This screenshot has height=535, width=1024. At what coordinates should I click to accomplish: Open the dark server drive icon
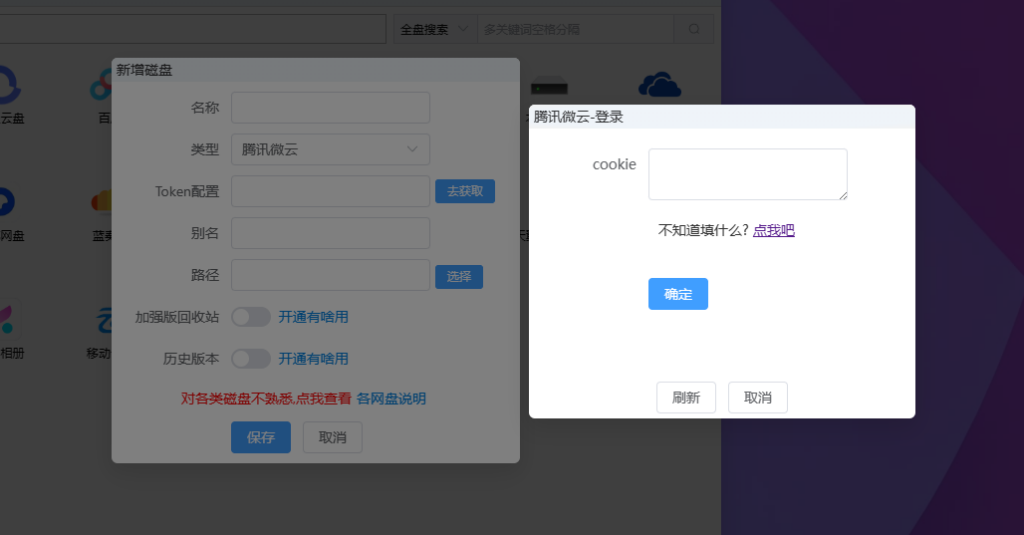tap(549, 86)
